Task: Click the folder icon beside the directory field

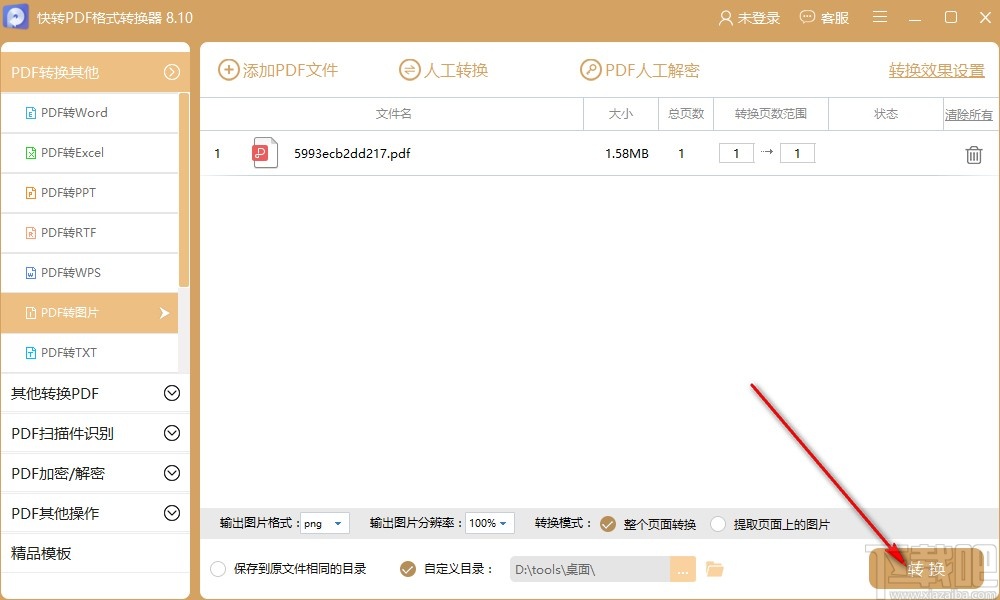Action: tap(714, 568)
